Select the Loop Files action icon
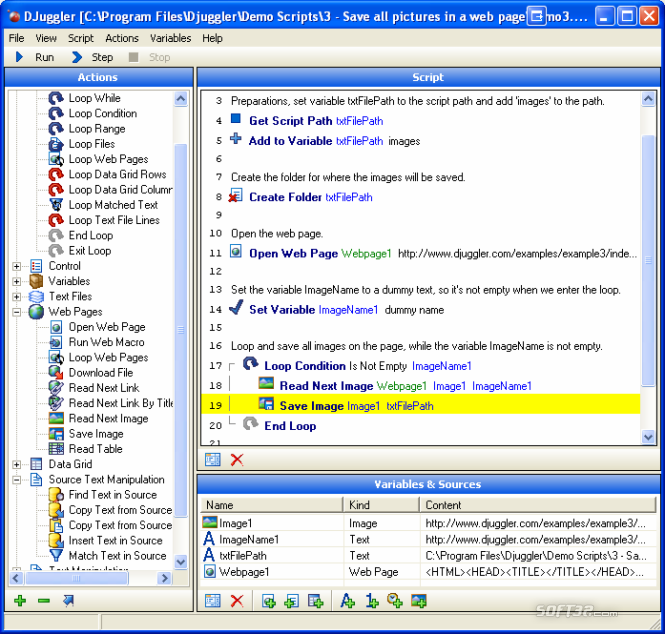665x634 pixels. tap(56, 144)
